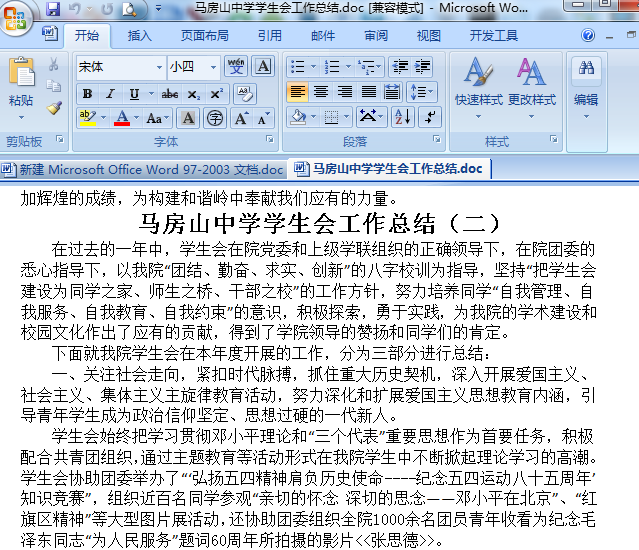The height and width of the screenshot is (550, 639).
Task: Apply paragraph shading with paint bucket
Action: (298, 118)
